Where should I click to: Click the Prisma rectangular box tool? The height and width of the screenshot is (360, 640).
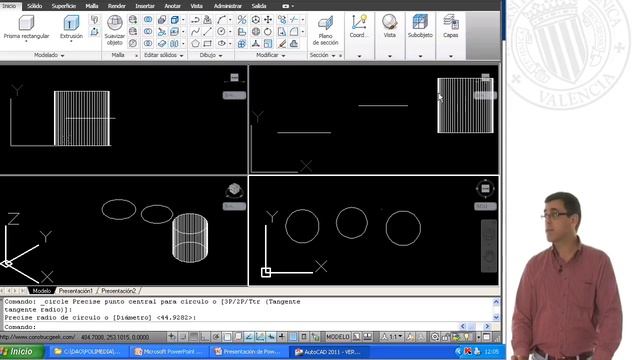[26, 23]
